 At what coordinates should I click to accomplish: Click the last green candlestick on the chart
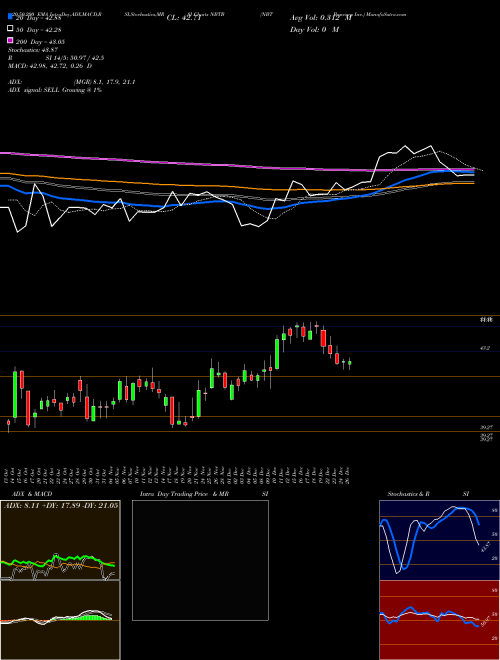350,363
